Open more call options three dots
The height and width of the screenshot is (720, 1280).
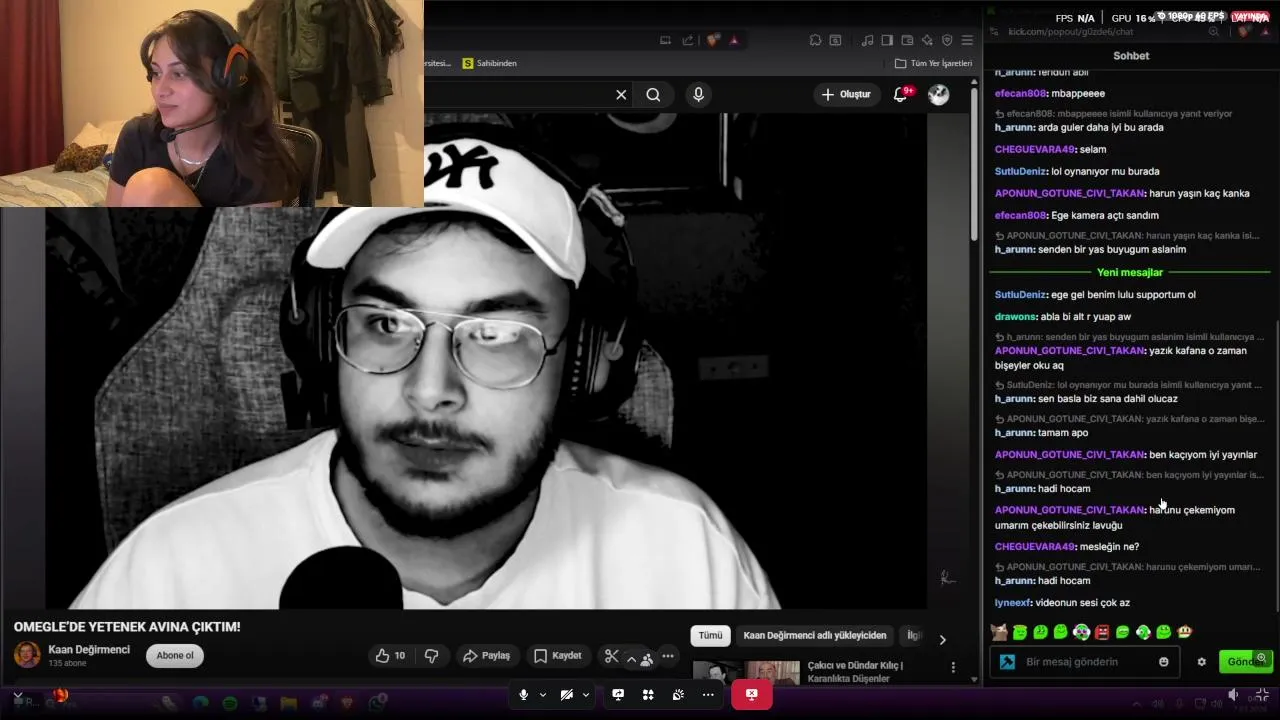pos(708,694)
